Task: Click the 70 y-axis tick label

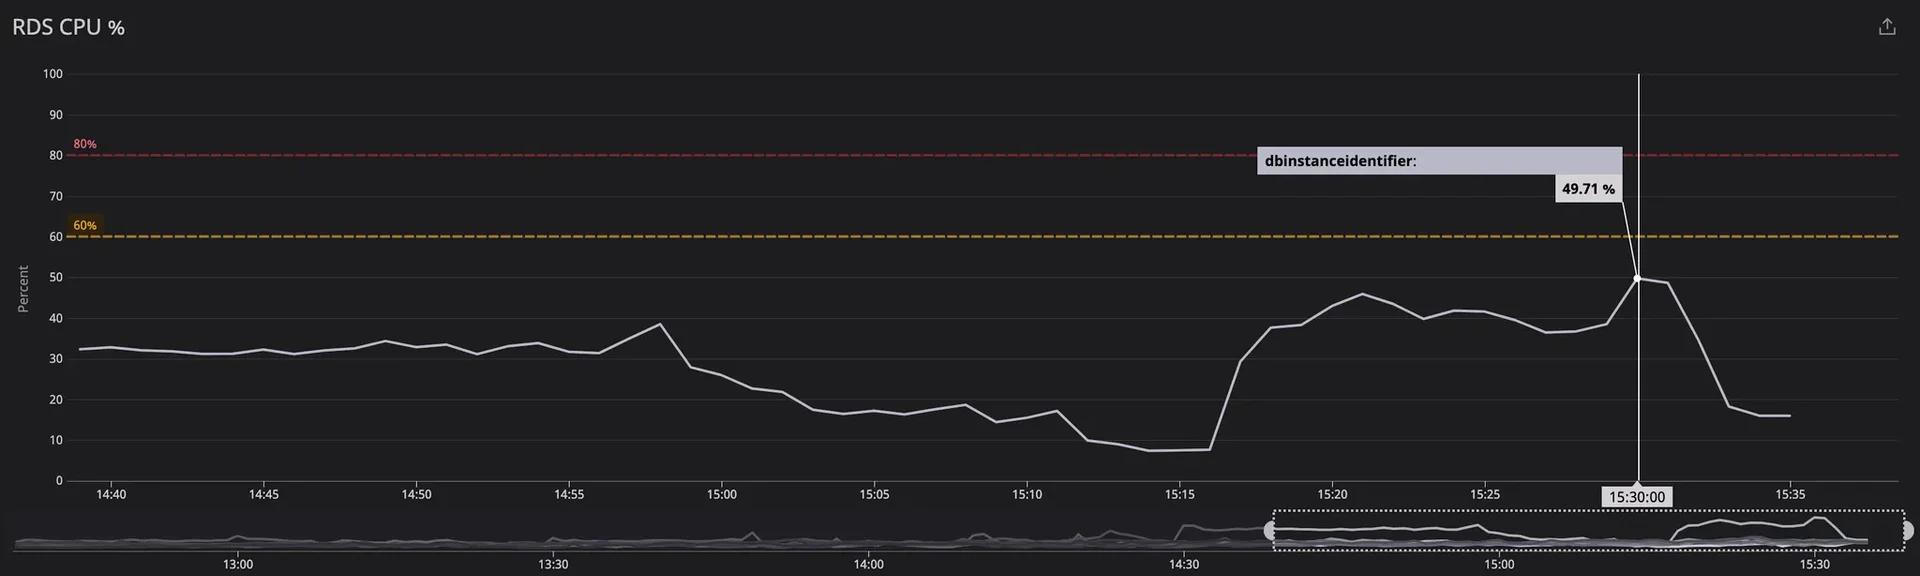Action: tap(56, 197)
